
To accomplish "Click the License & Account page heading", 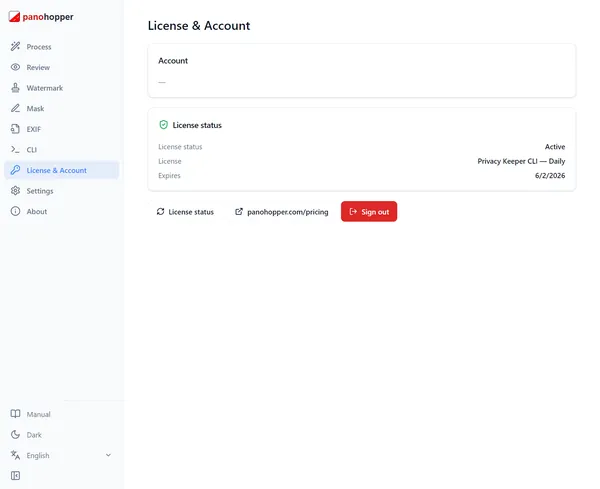I will point(199,26).
